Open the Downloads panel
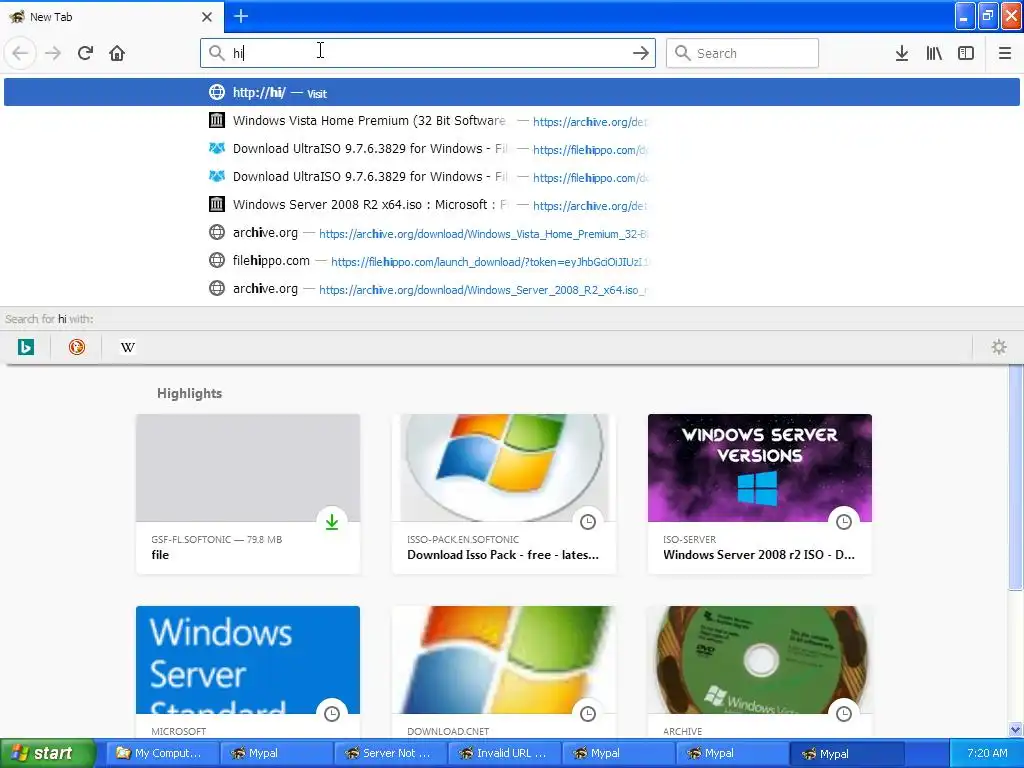The image size is (1024, 768). [x=902, y=53]
